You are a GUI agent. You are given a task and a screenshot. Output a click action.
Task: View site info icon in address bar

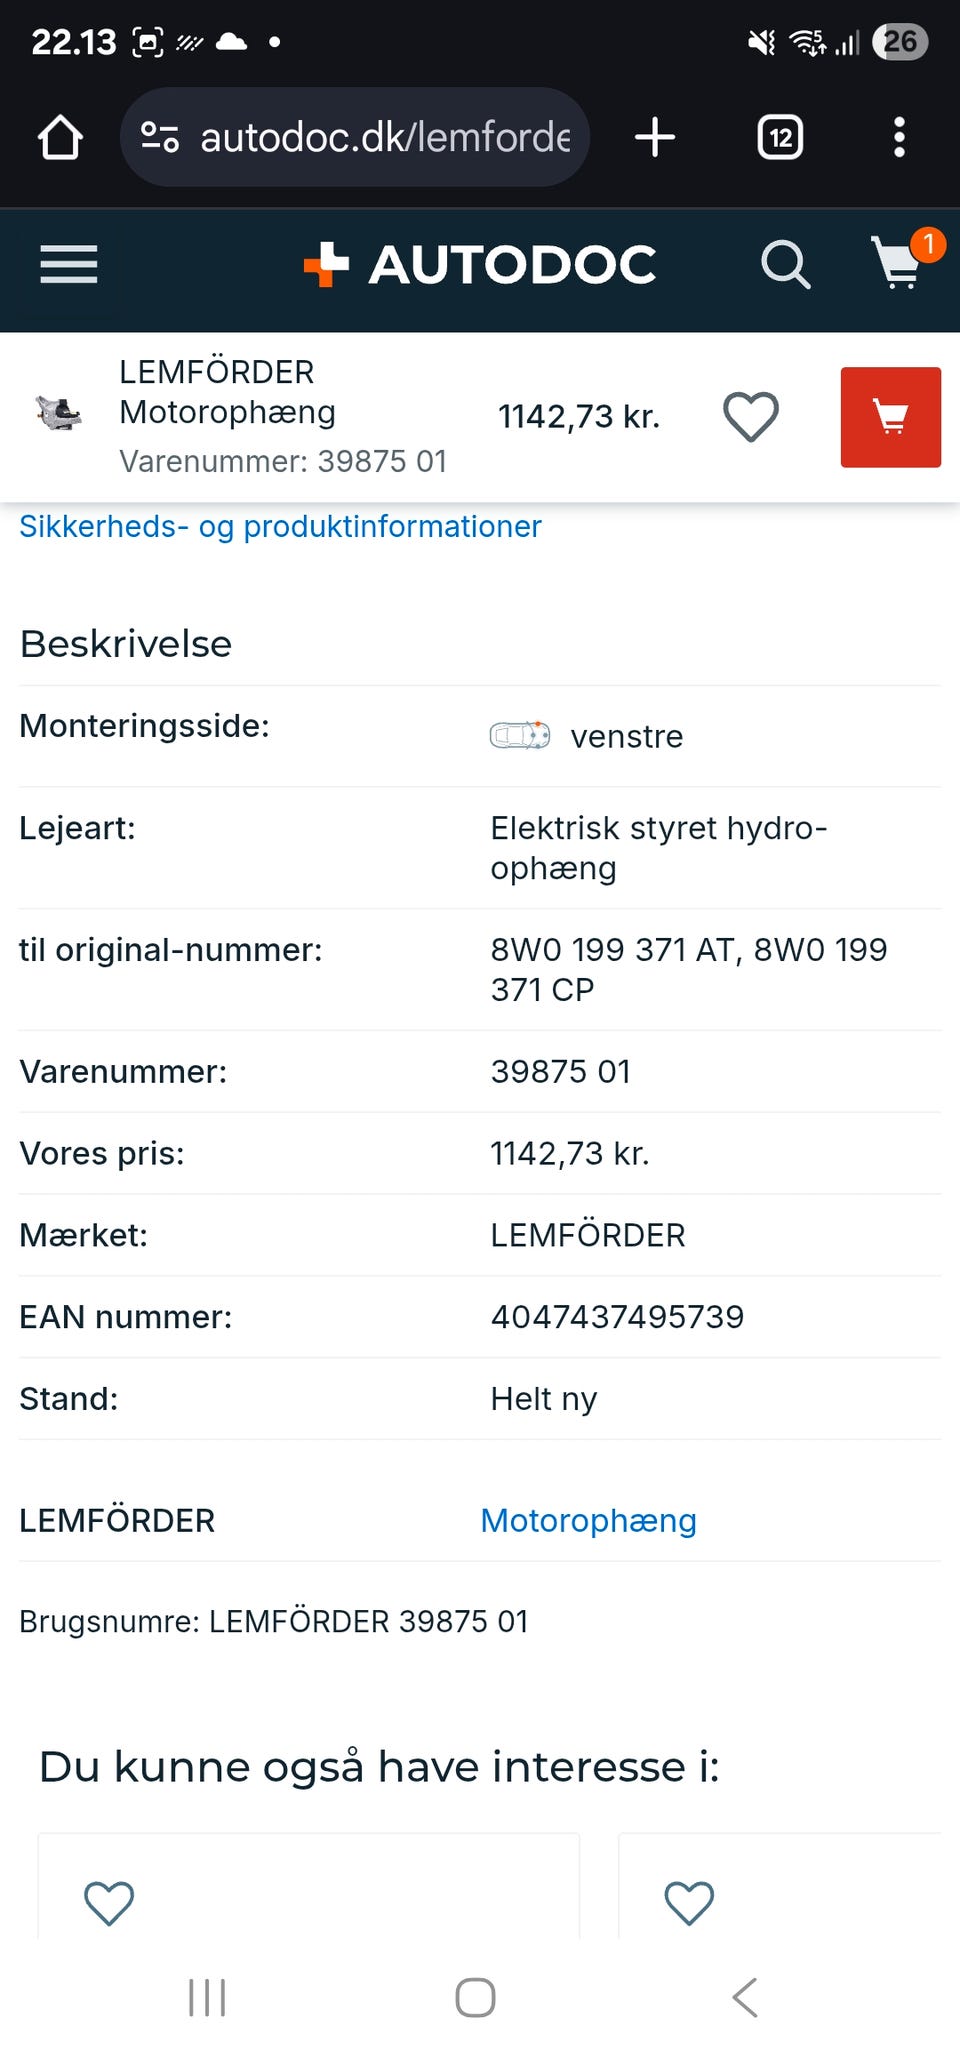(160, 137)
